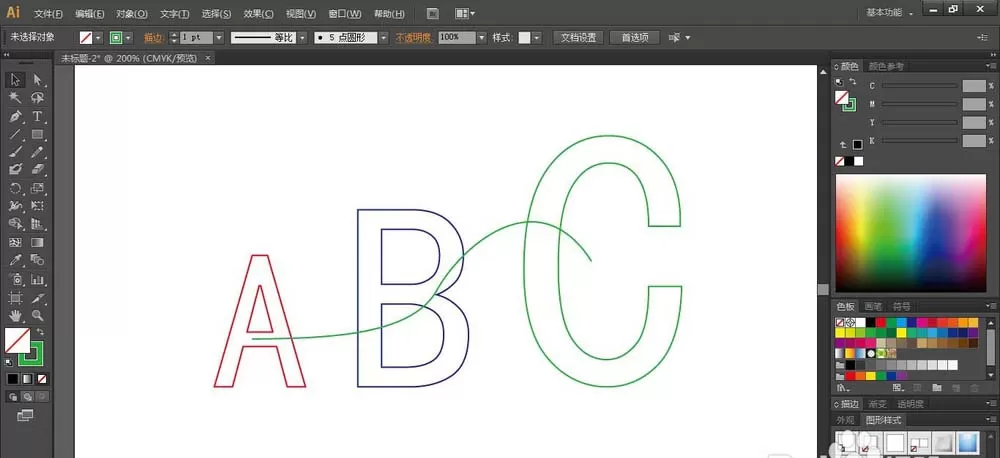This screenshot has height=458, width=1000.
Task: Open the stroke weight dropdown
Action: pos(219,38)
